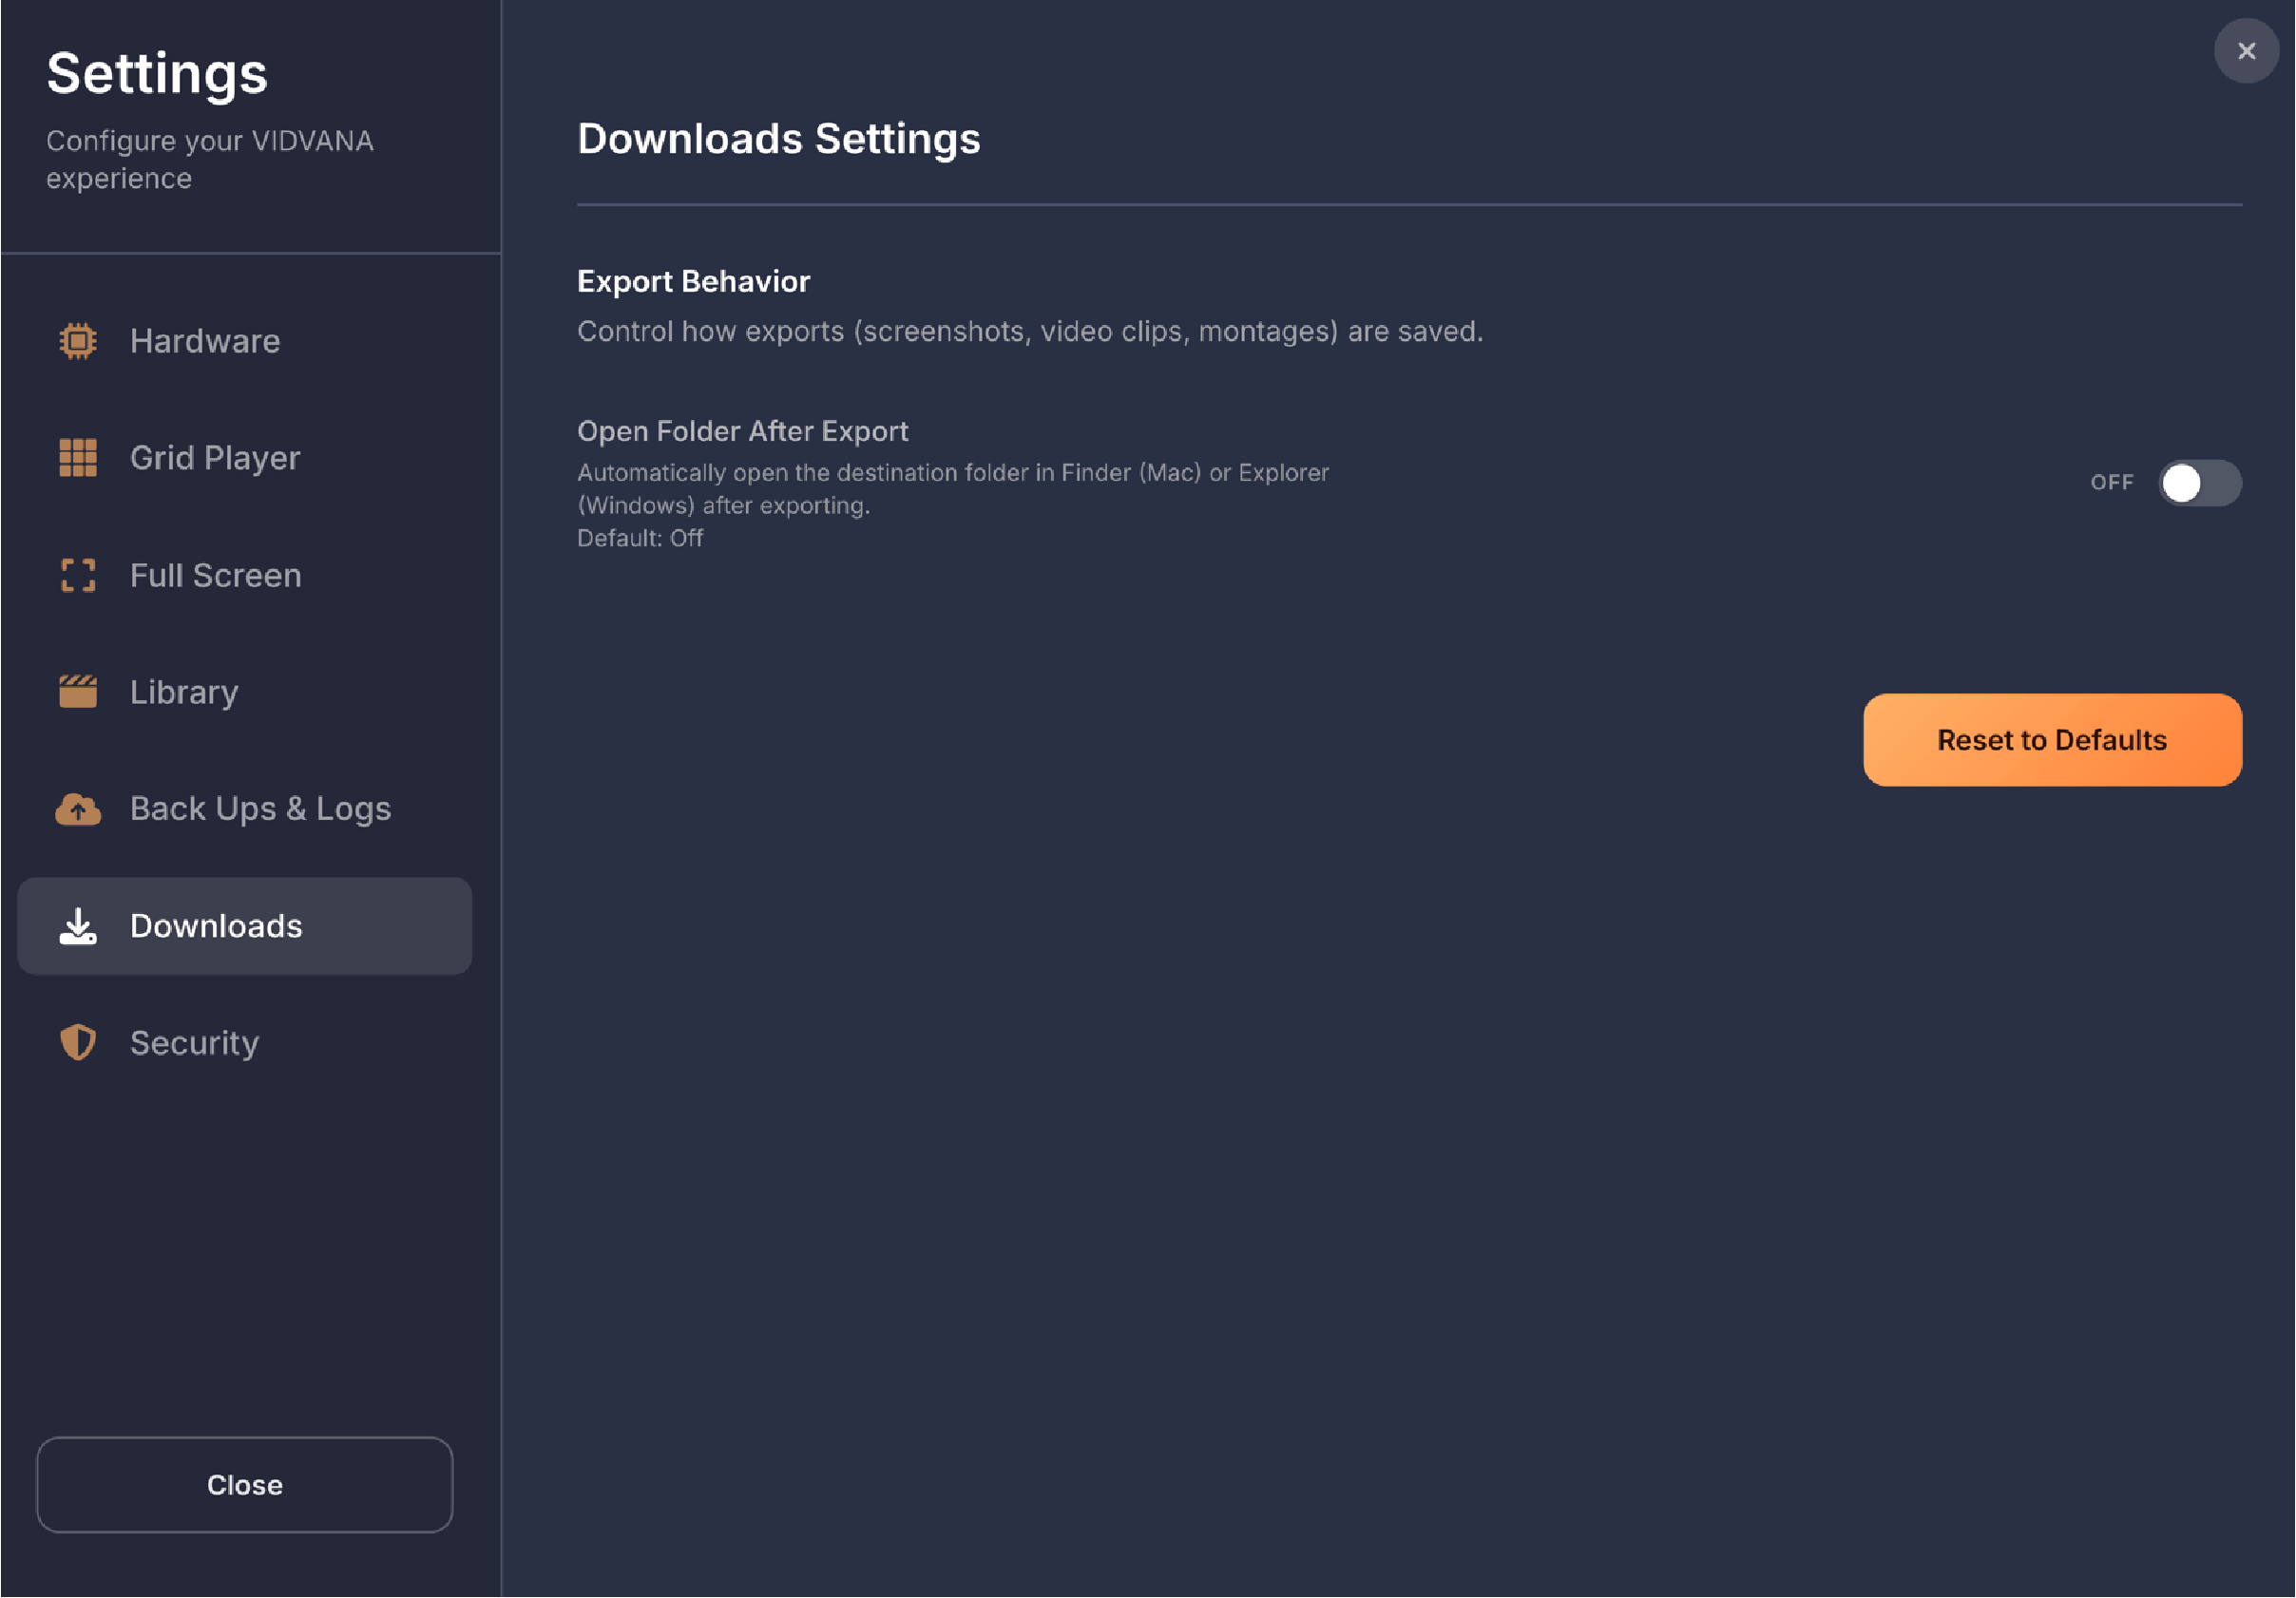Click the Back Ups cloud upload icon
The height and width of the screenshot is (1598, 2296).
coord(78,809)
